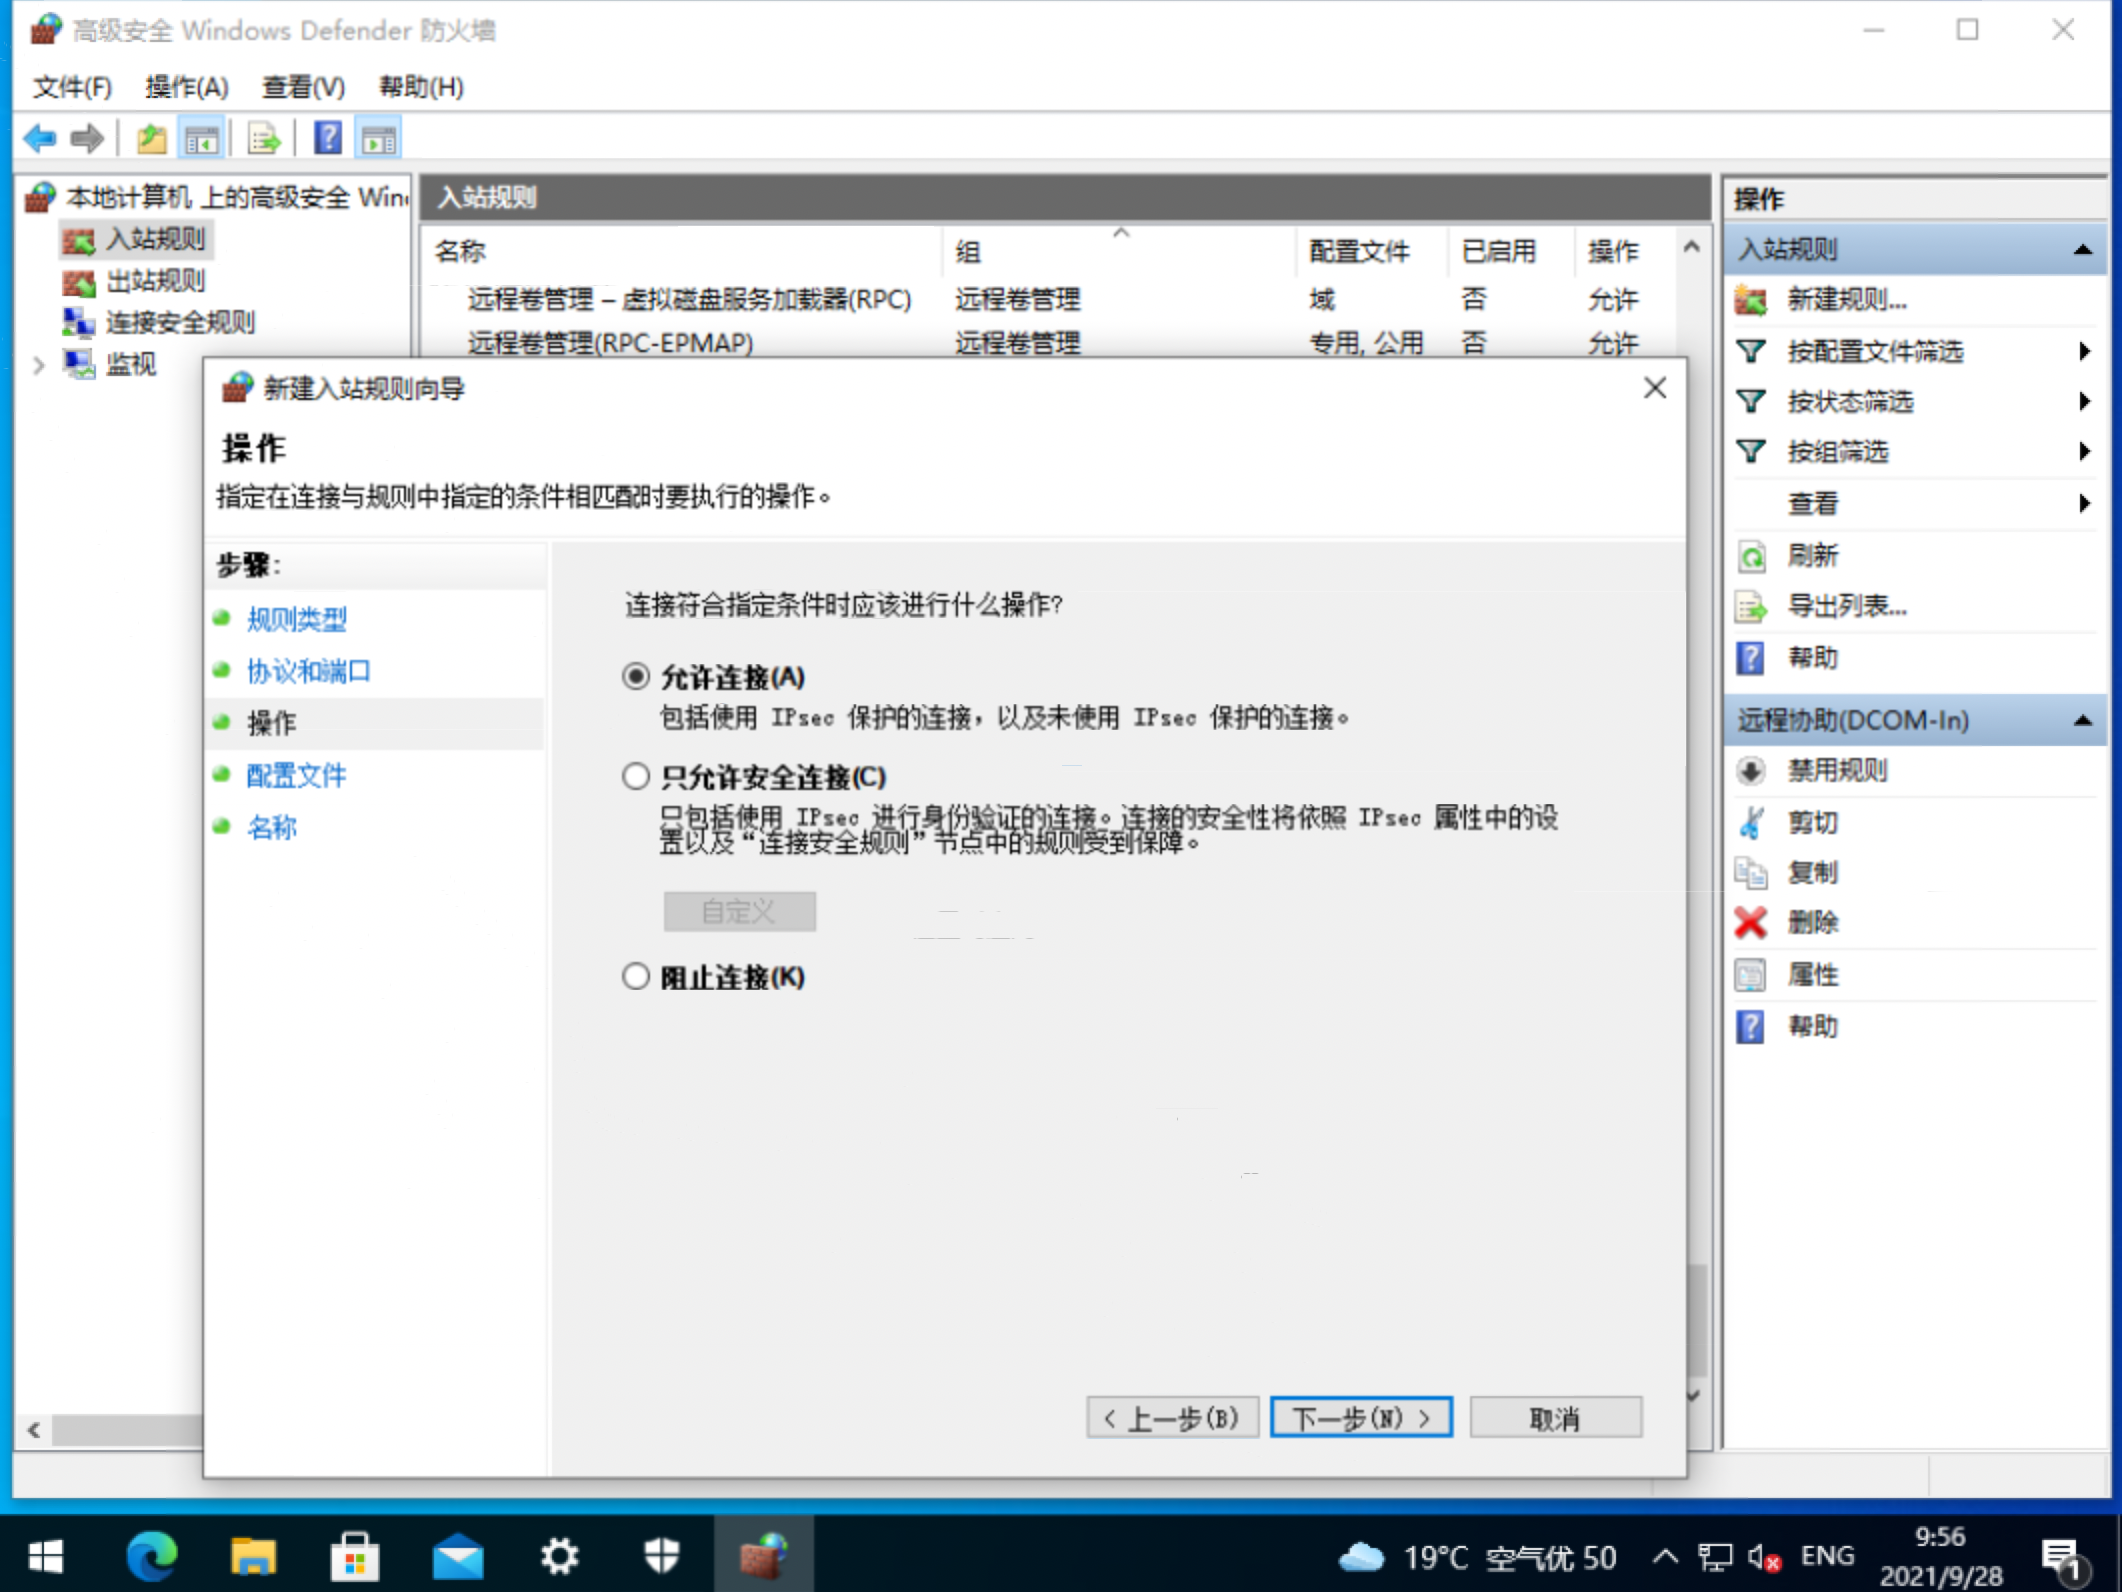The image size is (2122, 1592).
Task: Choose the Block connection (阻止连接) radio button
Action: tap(636, 977)
